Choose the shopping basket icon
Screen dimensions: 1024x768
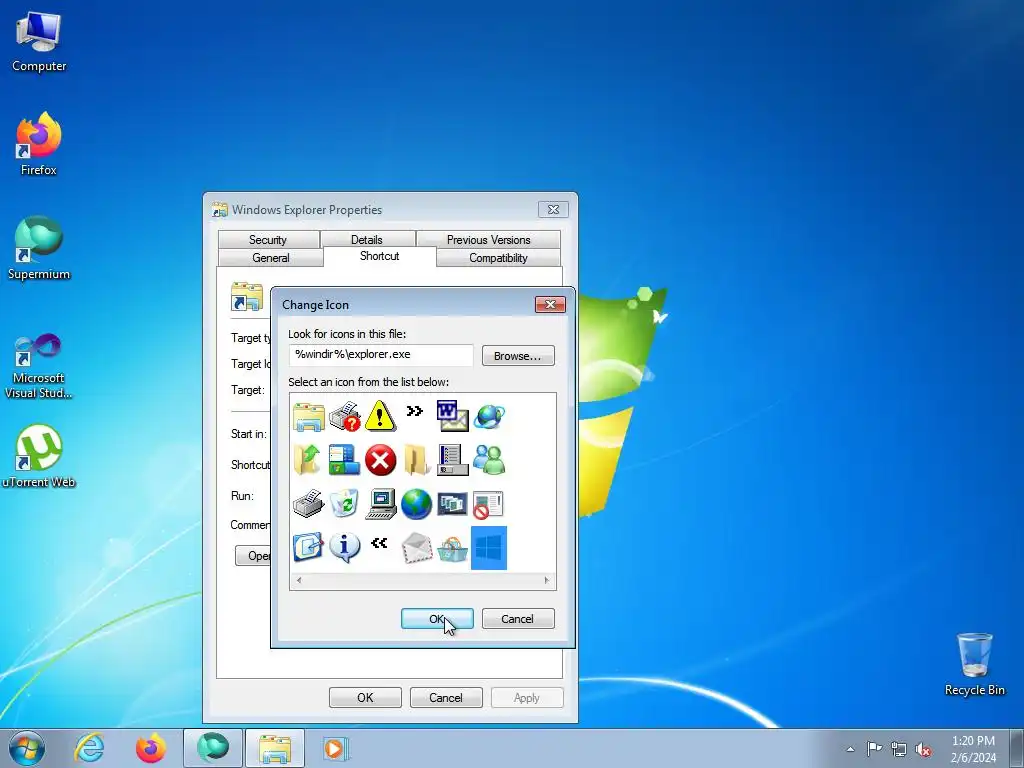pyautogui.click(x=453, y=549)
